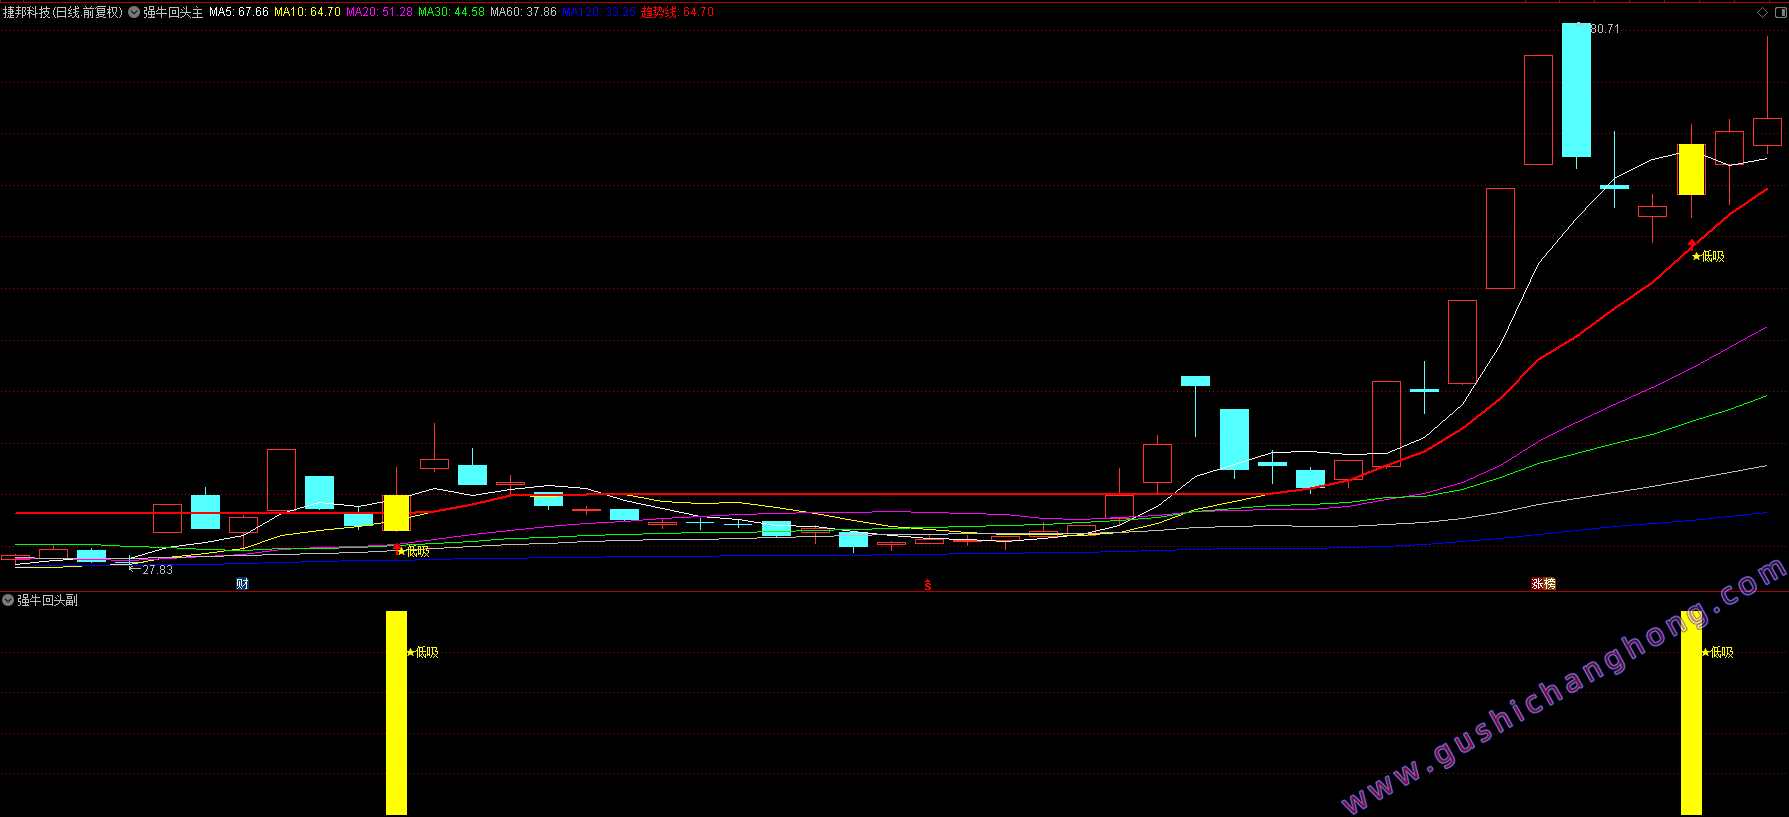Click the left ★低吸 signal in main chart
This screenshot has width=1789, height=817.
coord(413,551)
